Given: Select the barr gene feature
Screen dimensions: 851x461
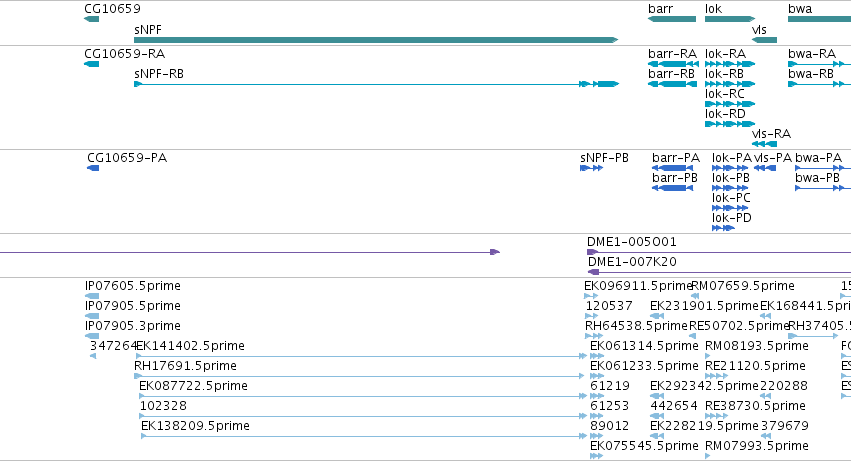Looking at the screenshot, I should [x=672, y=19].
